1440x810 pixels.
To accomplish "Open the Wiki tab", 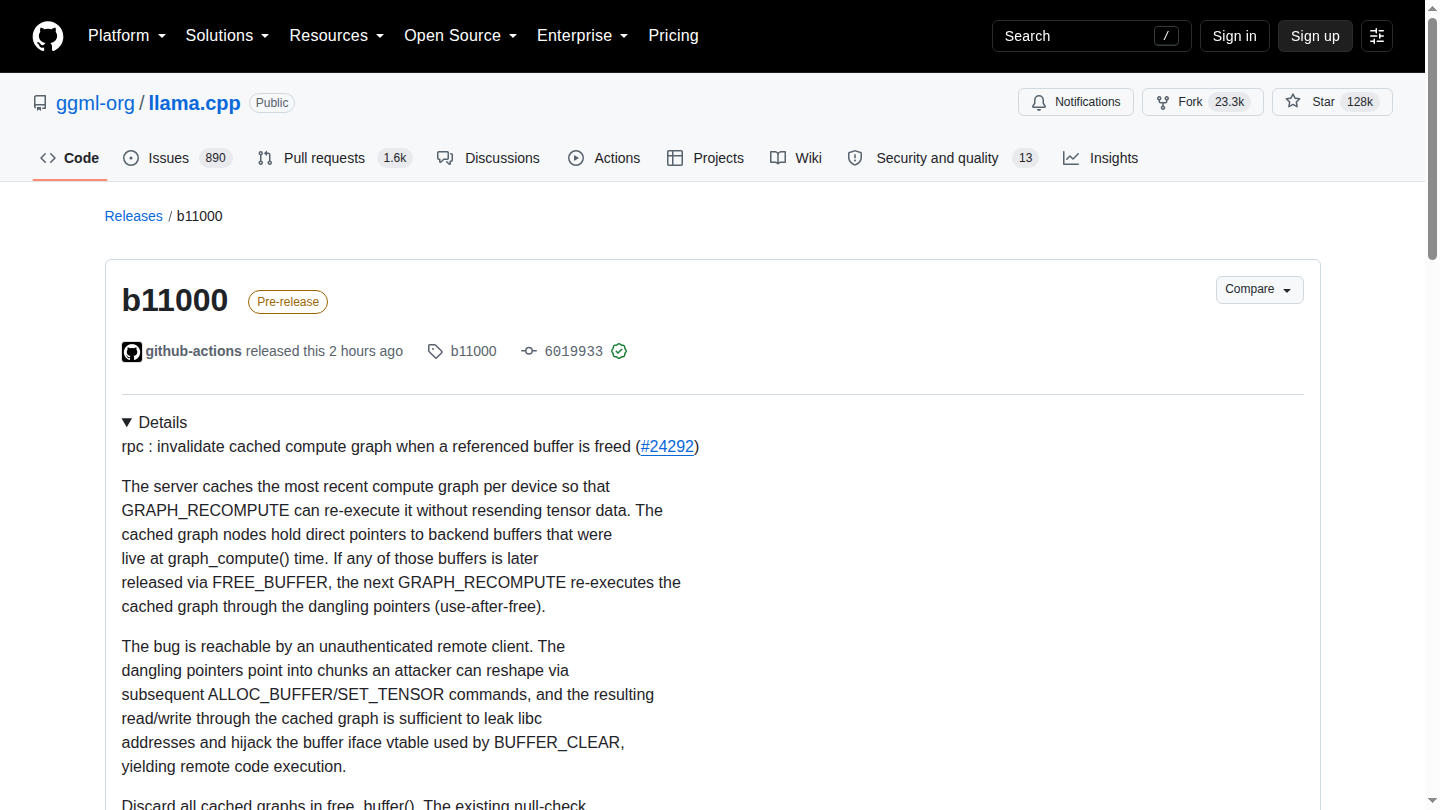I will tap(796, 158).
